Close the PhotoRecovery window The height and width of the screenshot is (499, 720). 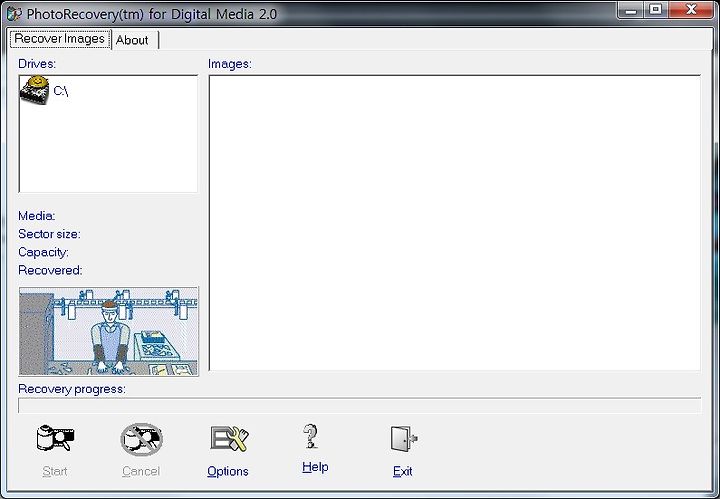pos(691,10)
